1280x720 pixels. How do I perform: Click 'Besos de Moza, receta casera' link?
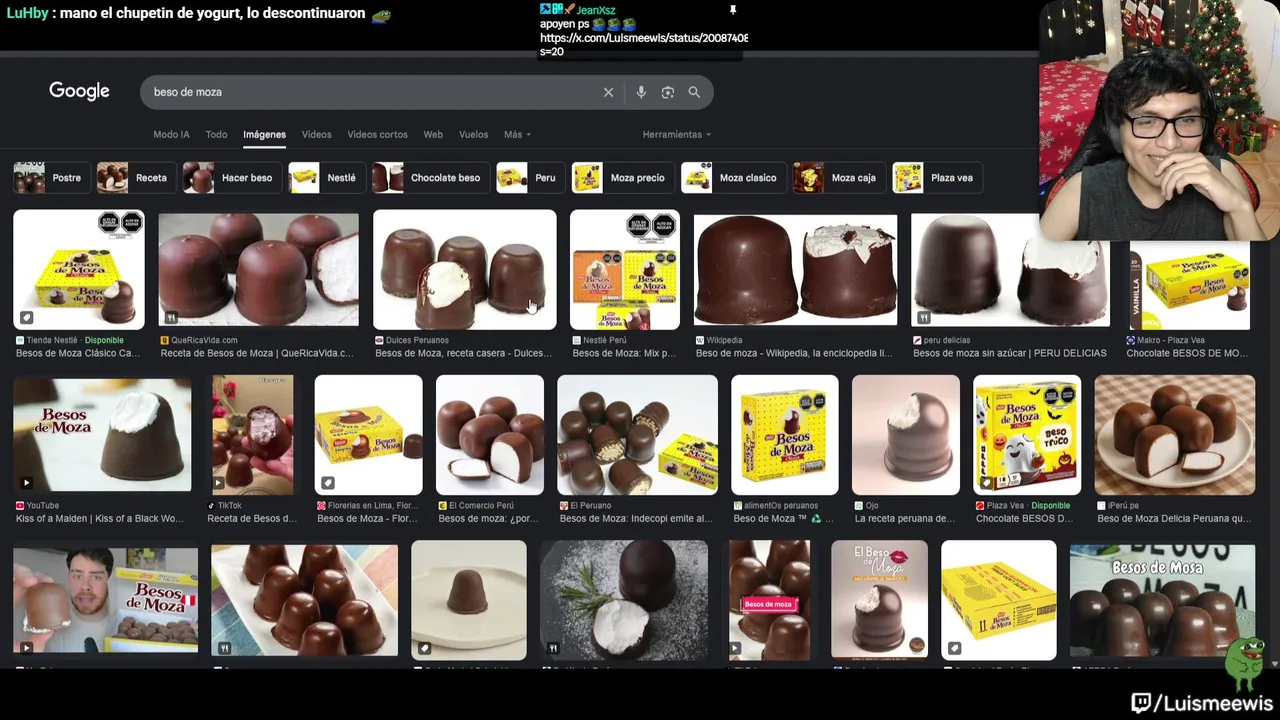click(464, 353)
